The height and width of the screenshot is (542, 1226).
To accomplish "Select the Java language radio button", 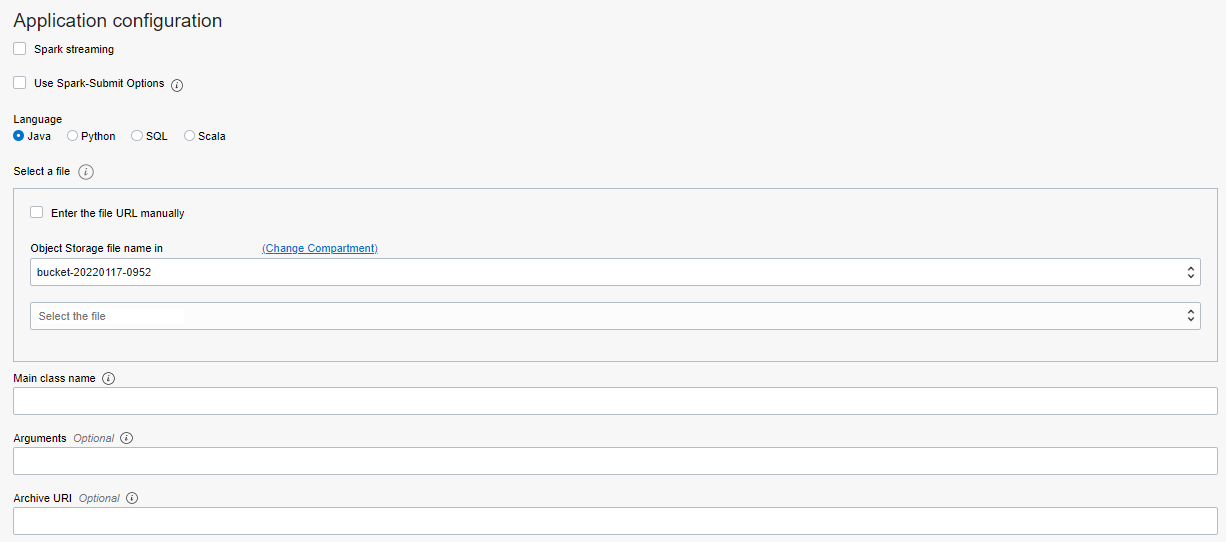I will [x=19, y=136].
